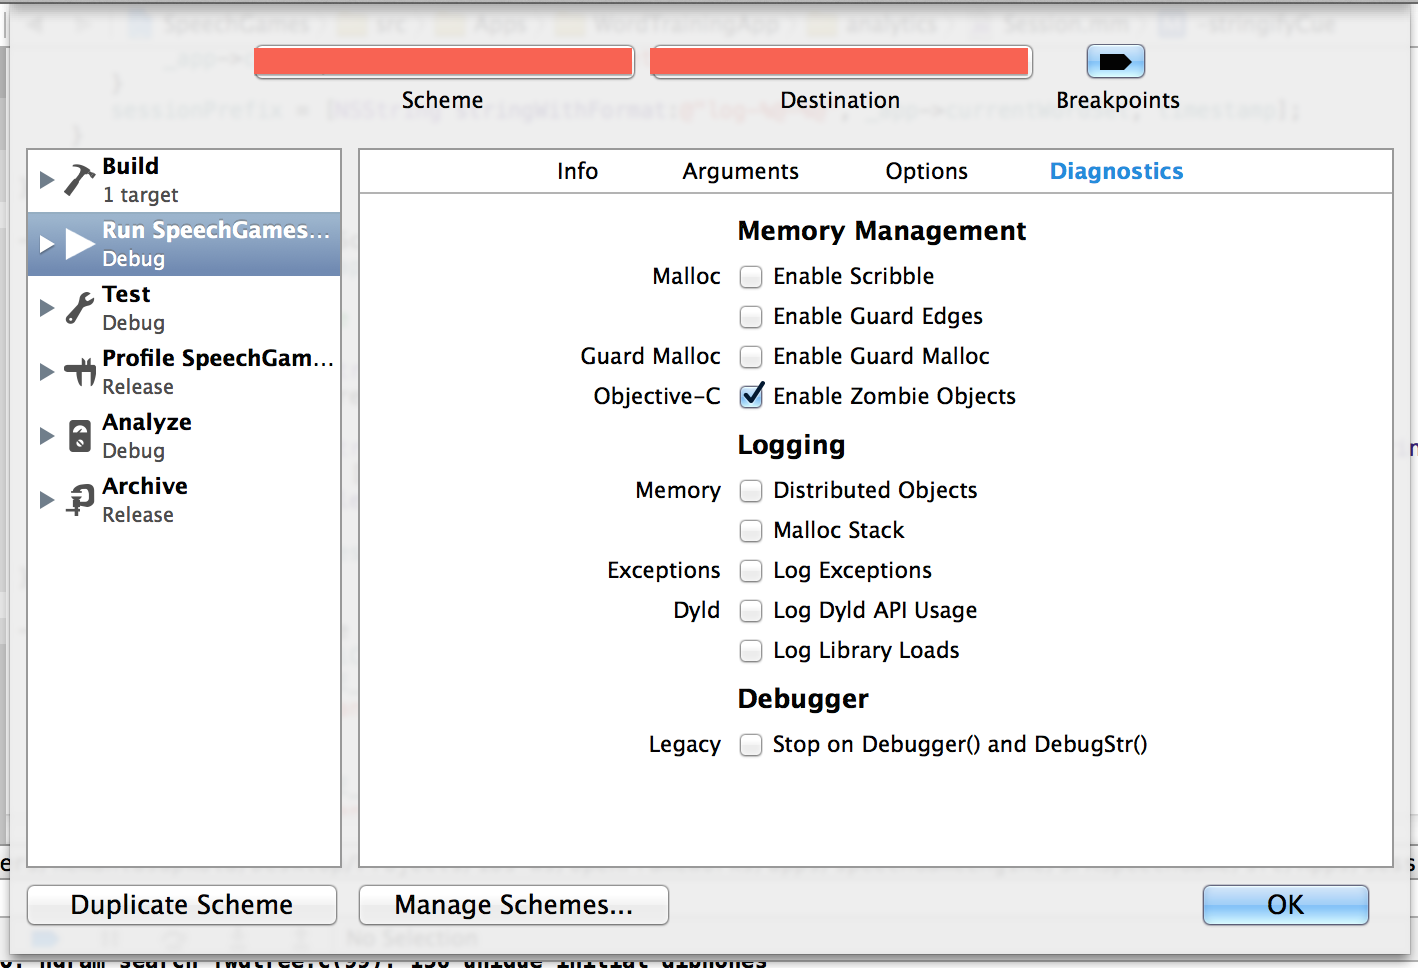Enable Guard Malloc checkbox
This screenshot has height=968, width=1418.
point(751,357)
